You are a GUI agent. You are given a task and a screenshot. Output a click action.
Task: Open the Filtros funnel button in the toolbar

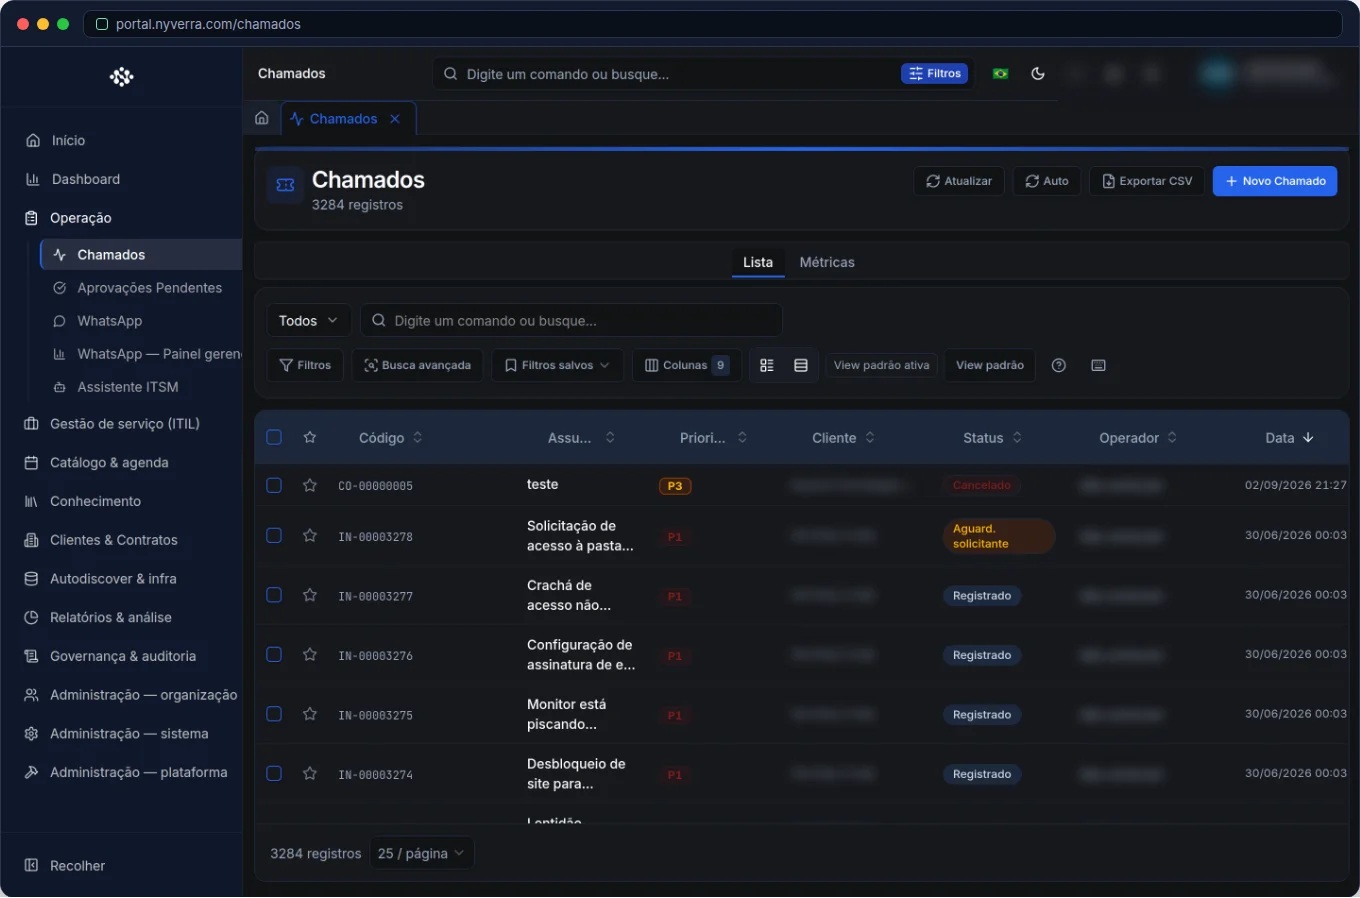305,366
